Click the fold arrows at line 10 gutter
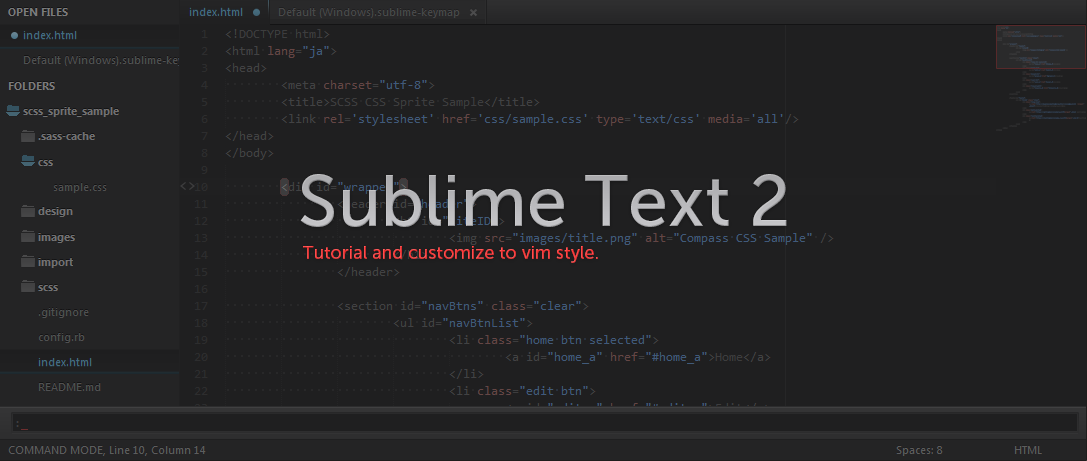This screenshot has height=461, width=1087. click(187, 186)
